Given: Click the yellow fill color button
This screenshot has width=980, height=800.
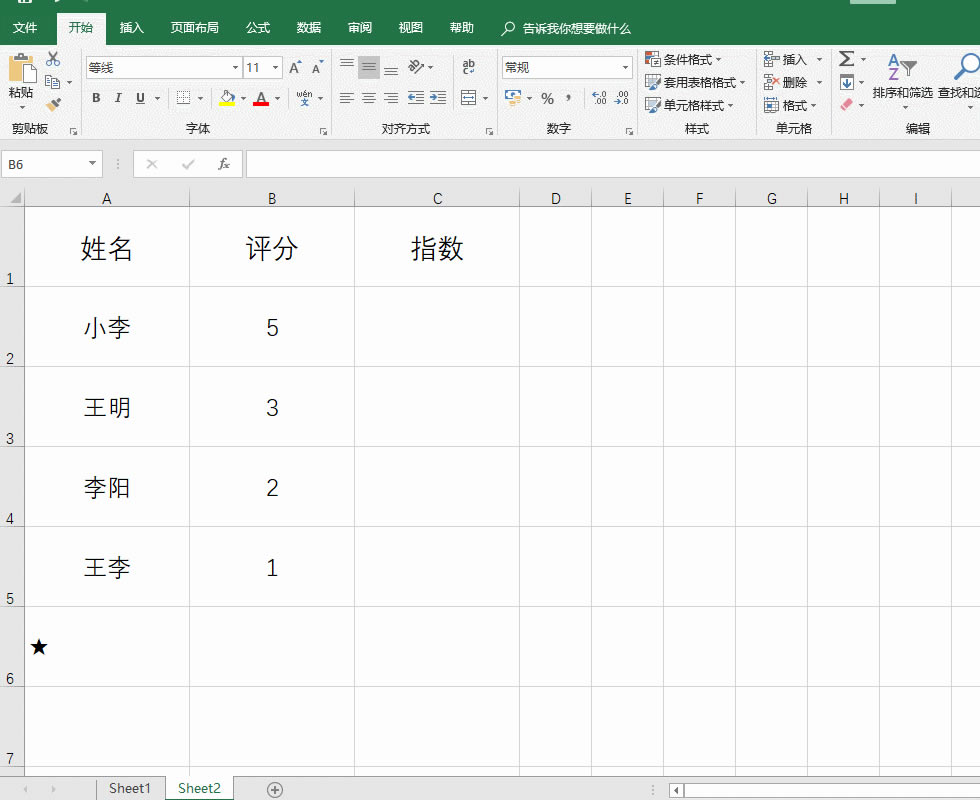Looking at the screenshot, I should coord(227,98).
